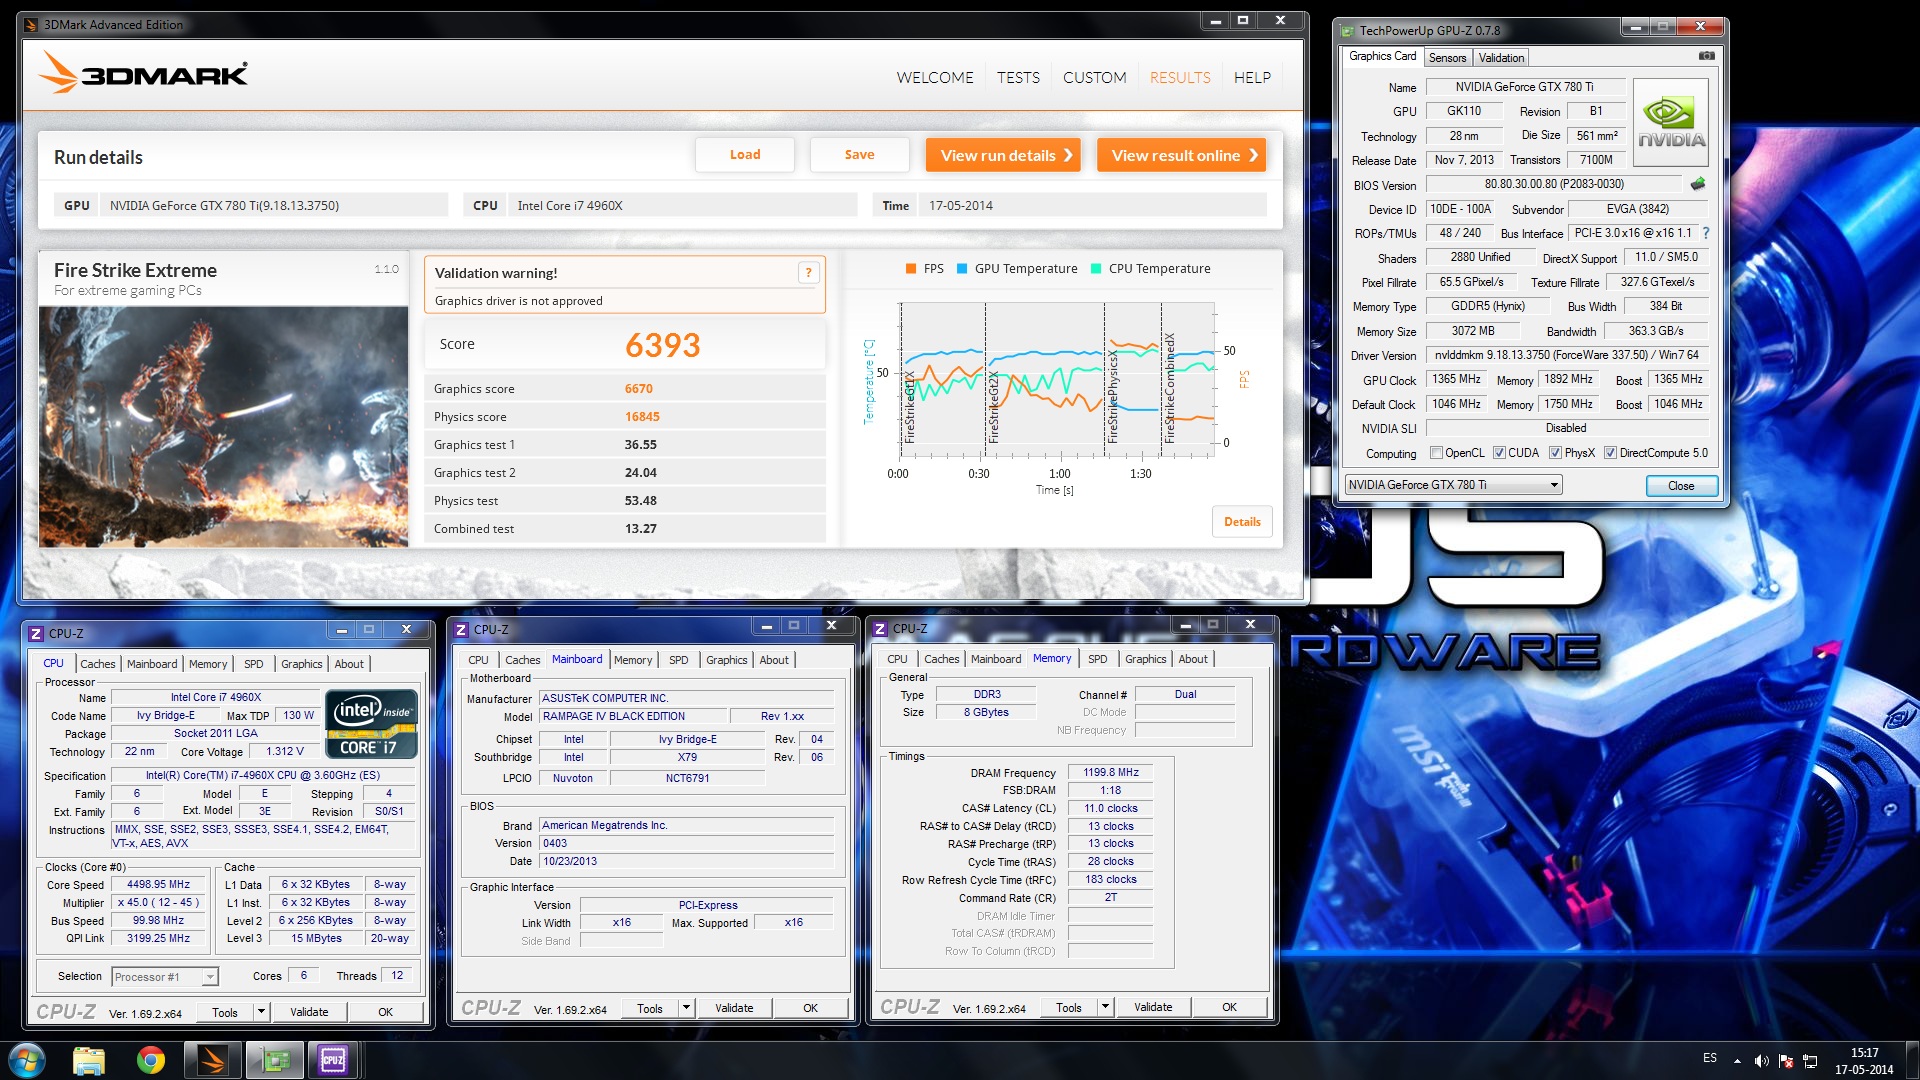Click OK in the Memory tab window
The image size is (1920, 1080).
point(1229,1007)
